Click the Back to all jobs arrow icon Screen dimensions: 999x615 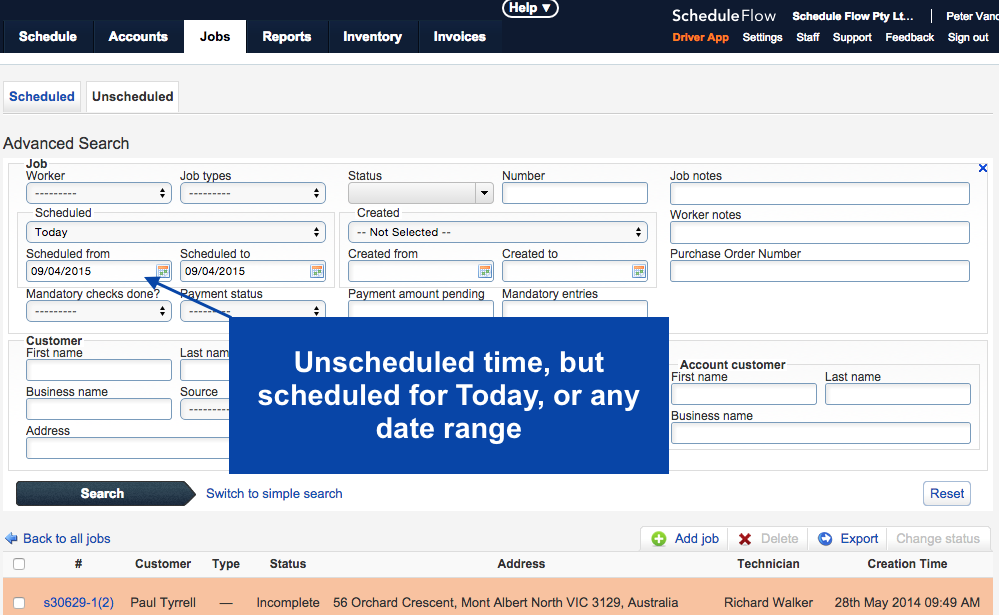11,539
